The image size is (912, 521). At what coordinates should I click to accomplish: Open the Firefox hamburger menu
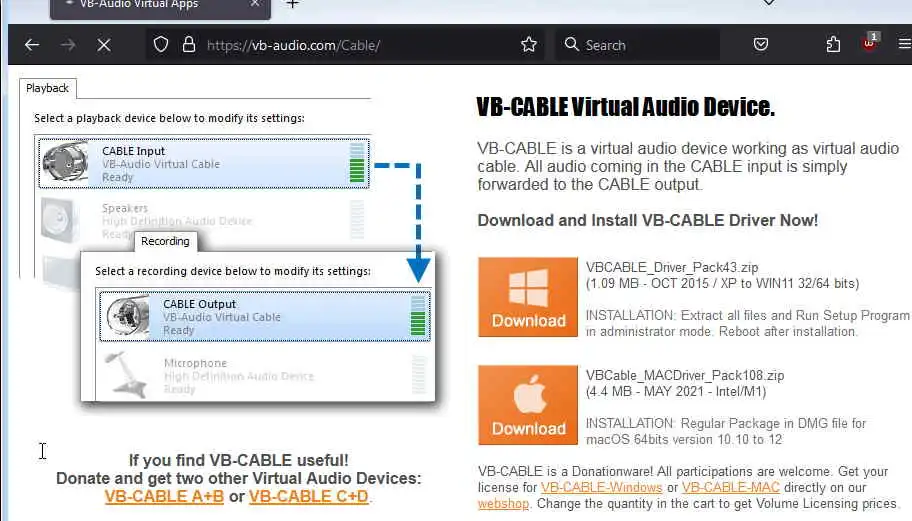pyautogui.click(x=904, y=44)
